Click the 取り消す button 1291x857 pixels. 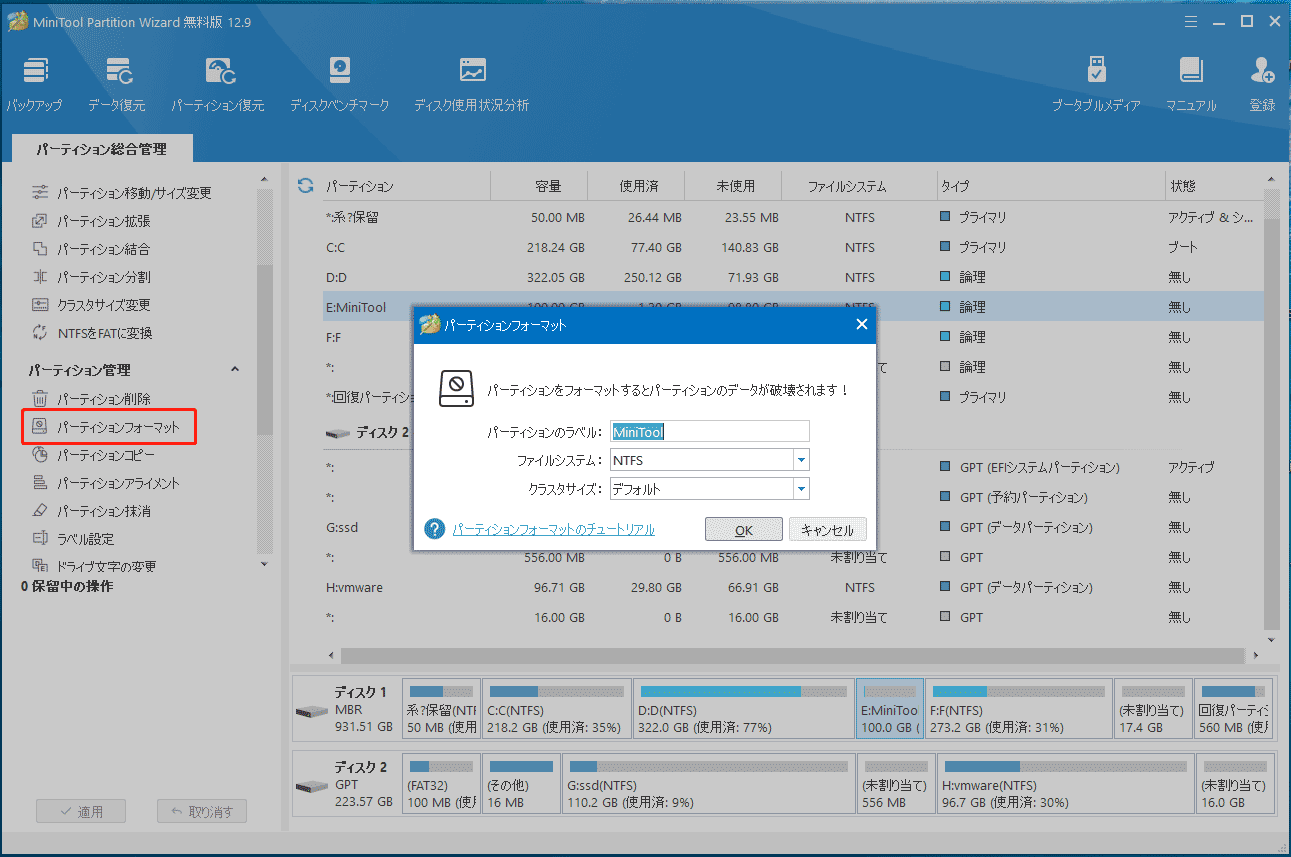click(x=202, y=812)
